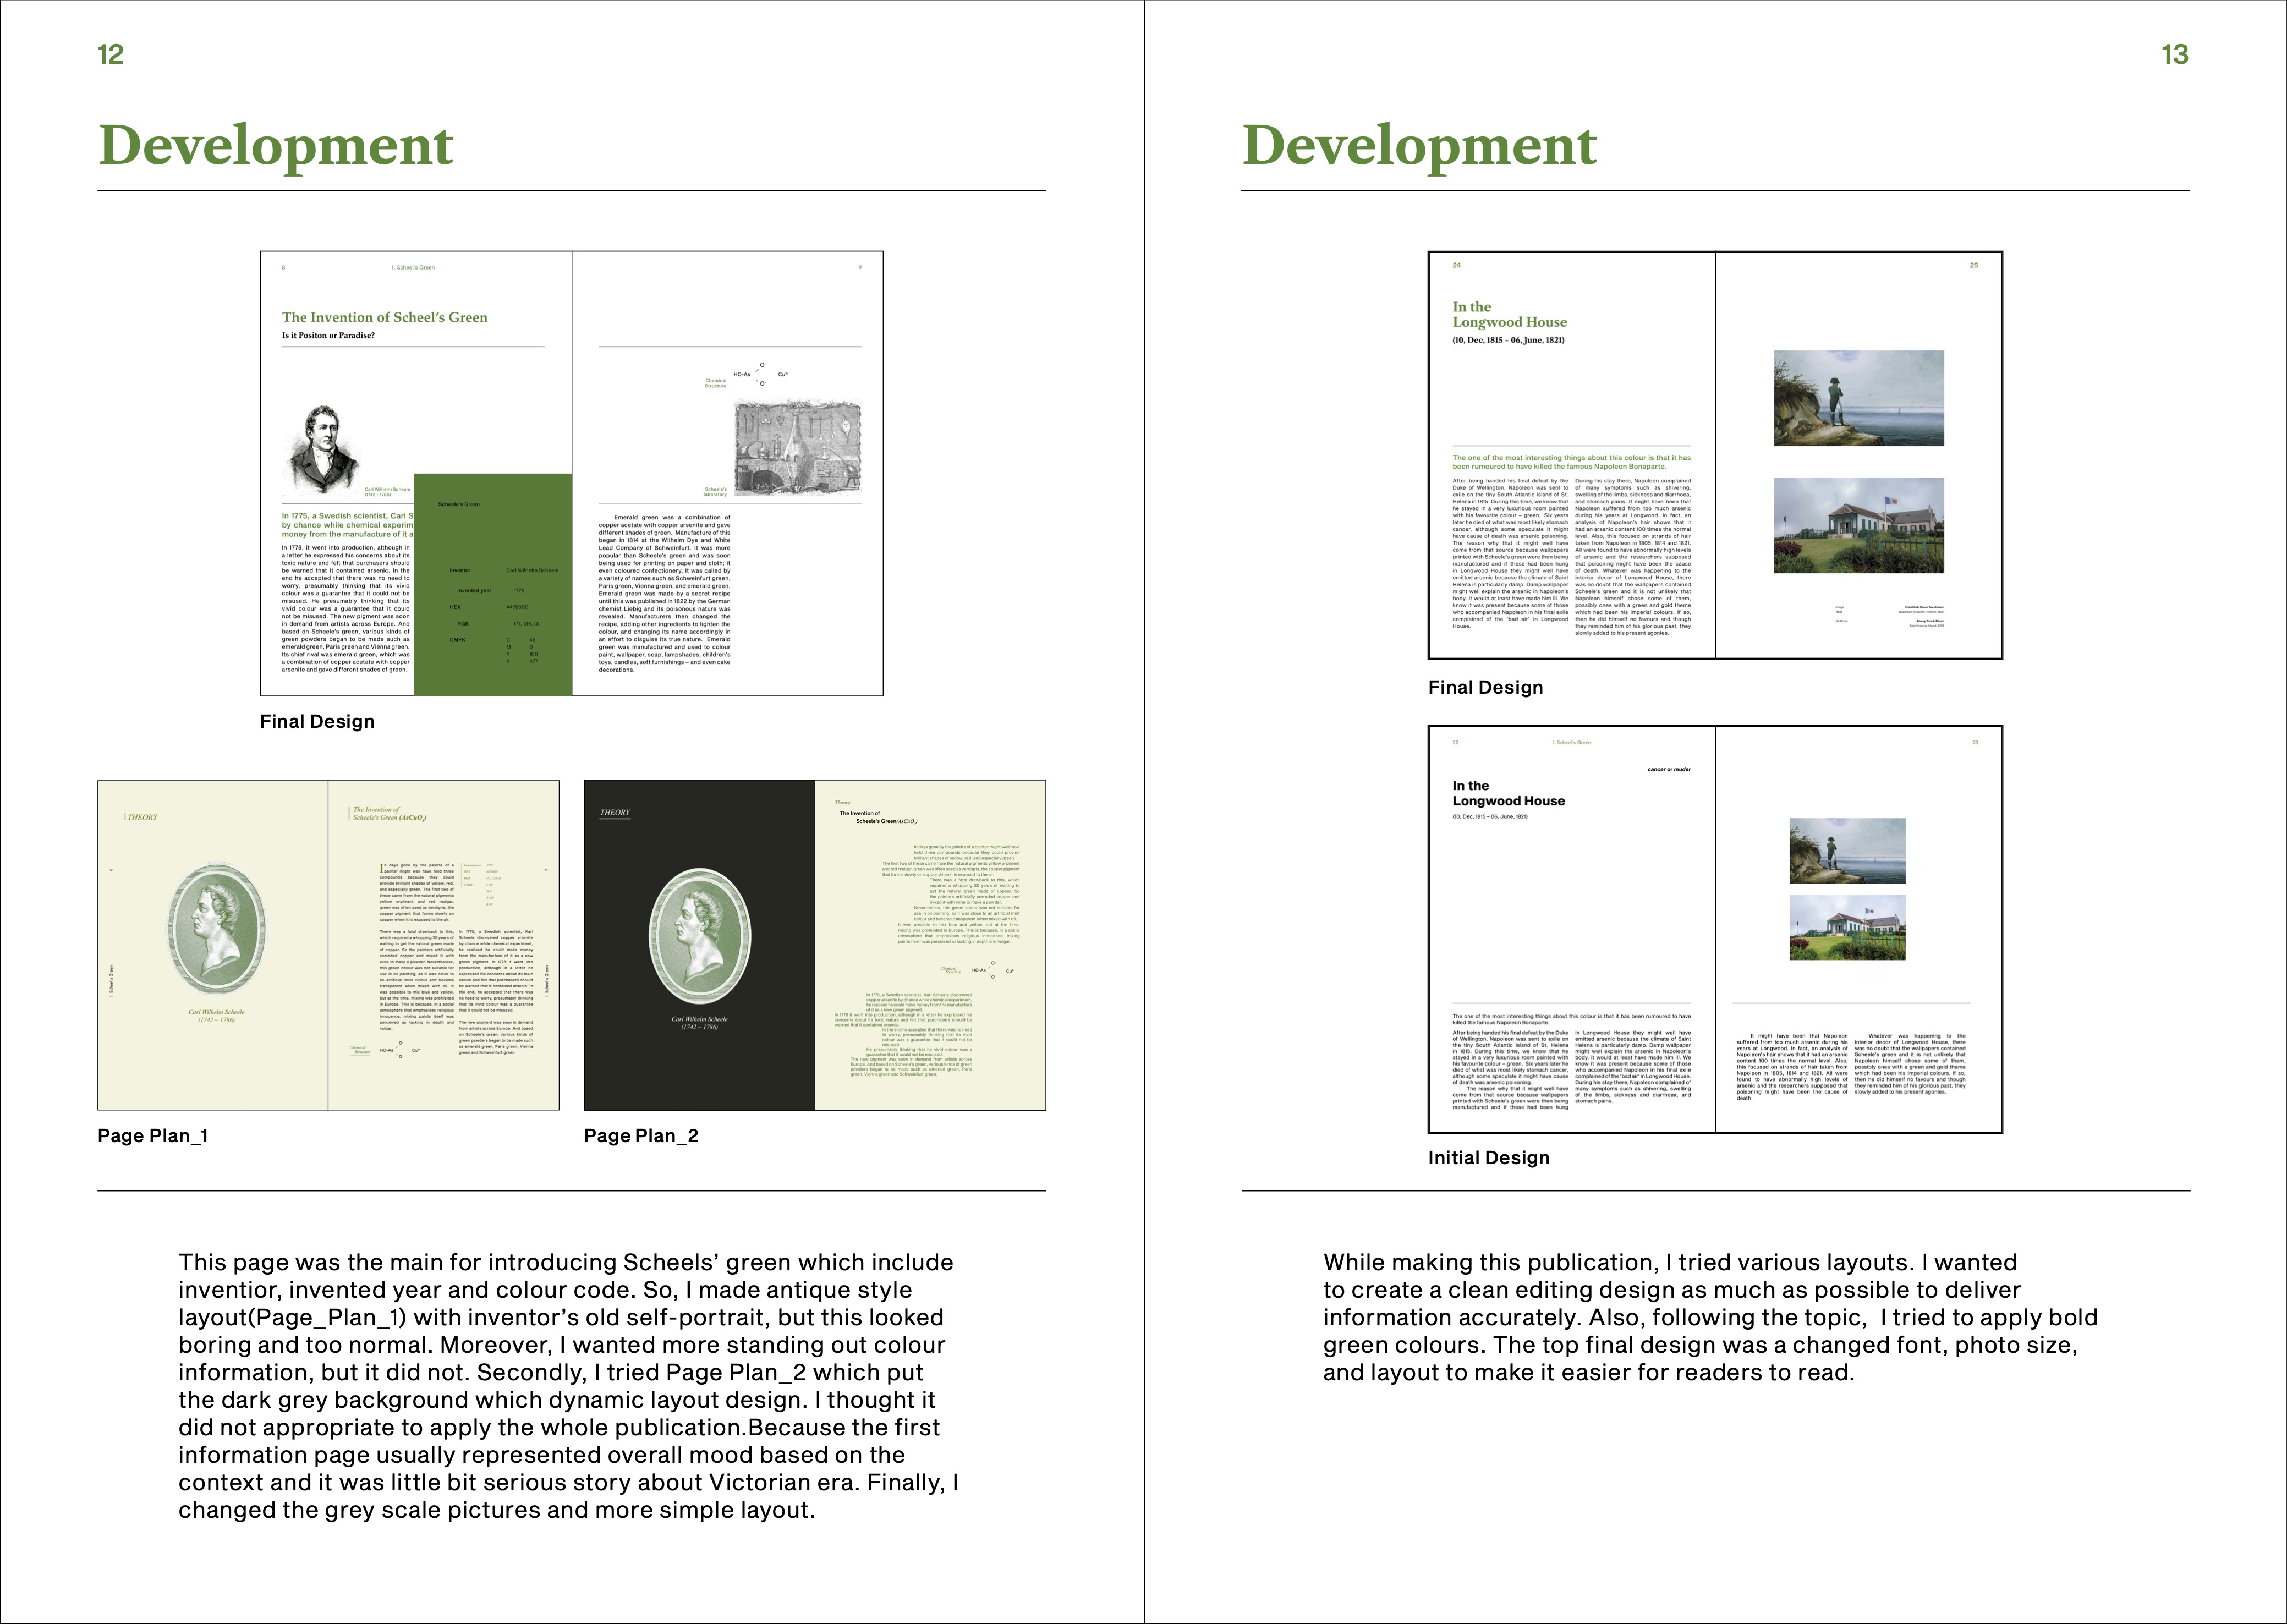Click the Page Plan_2 caption label
The image size is (2287, 1624).
click(641, 1136)
